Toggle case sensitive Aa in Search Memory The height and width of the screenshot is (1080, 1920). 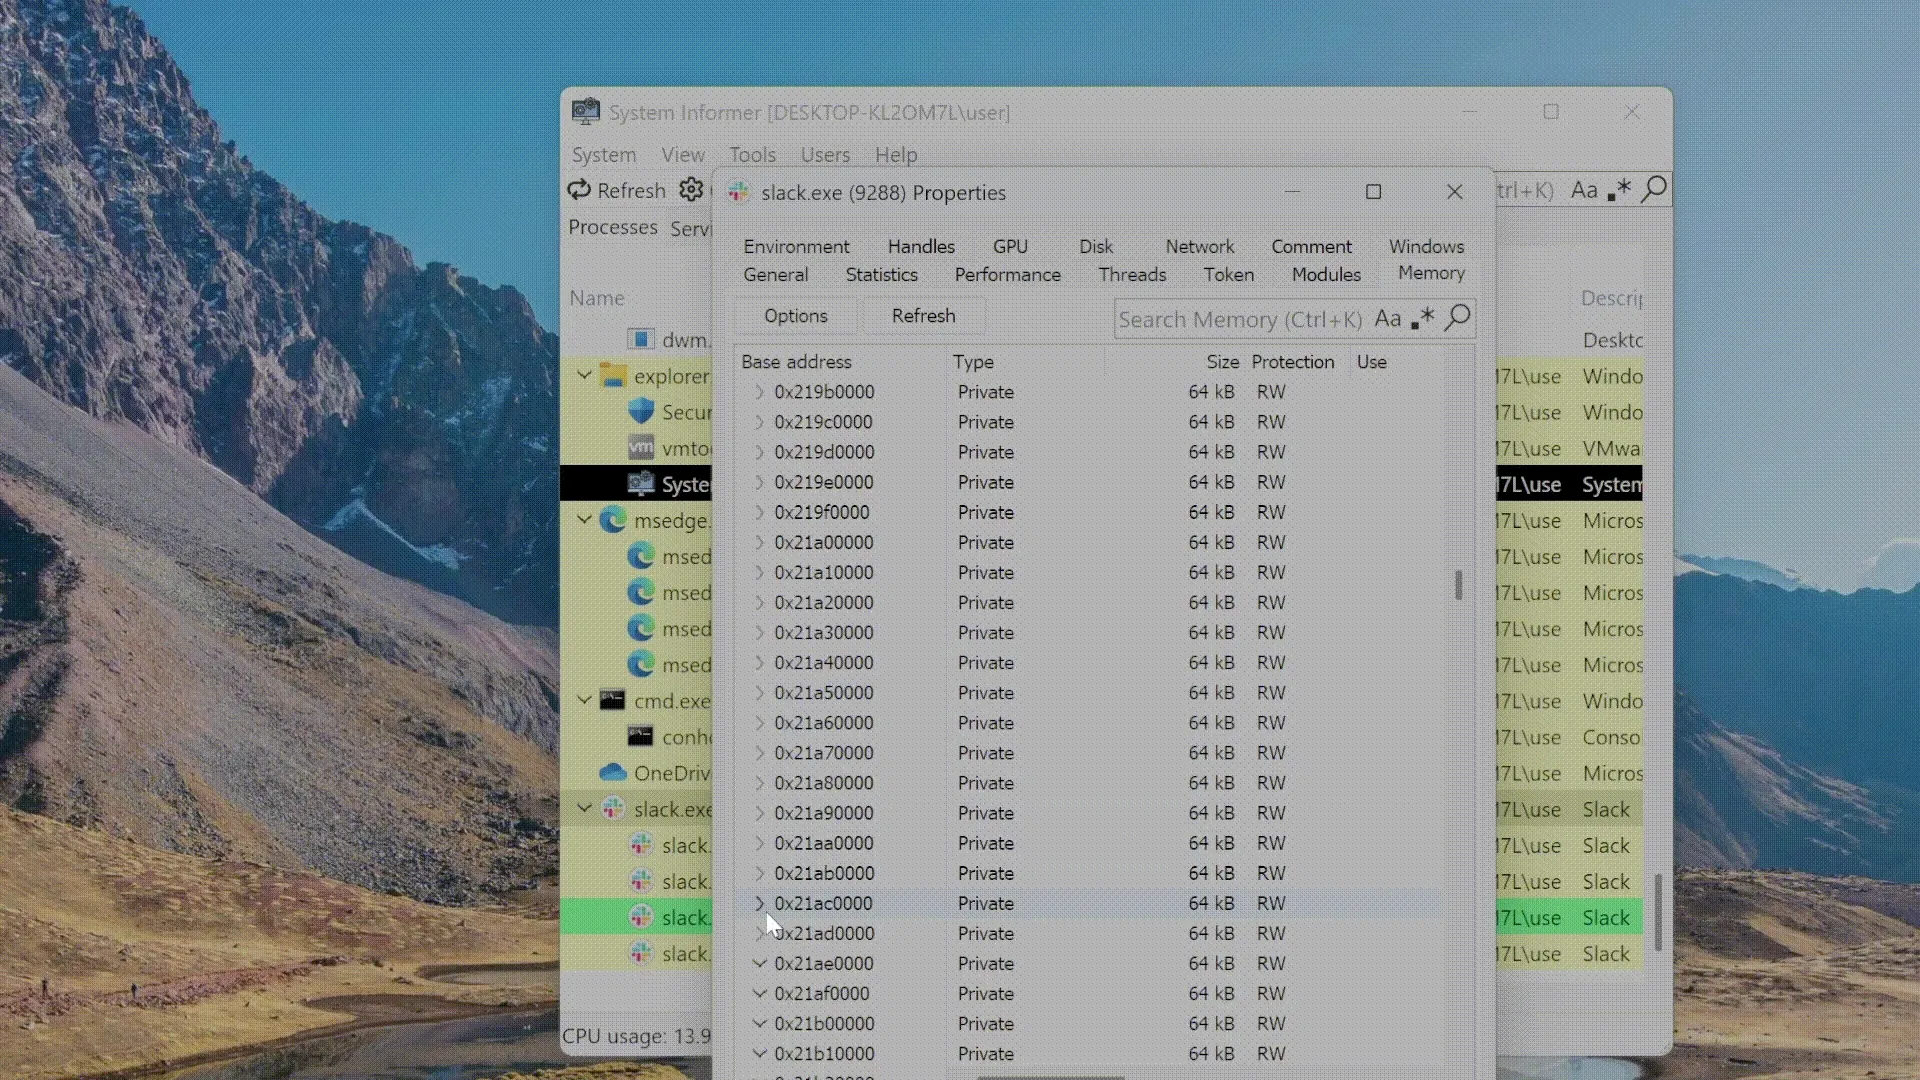[1387, 319]
